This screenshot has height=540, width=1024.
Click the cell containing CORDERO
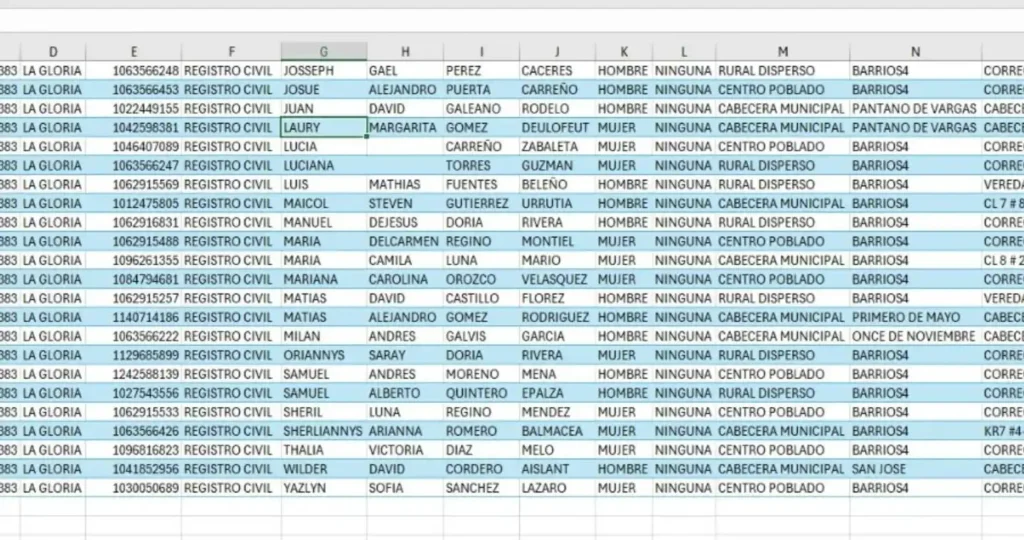[x=481, y=468]
